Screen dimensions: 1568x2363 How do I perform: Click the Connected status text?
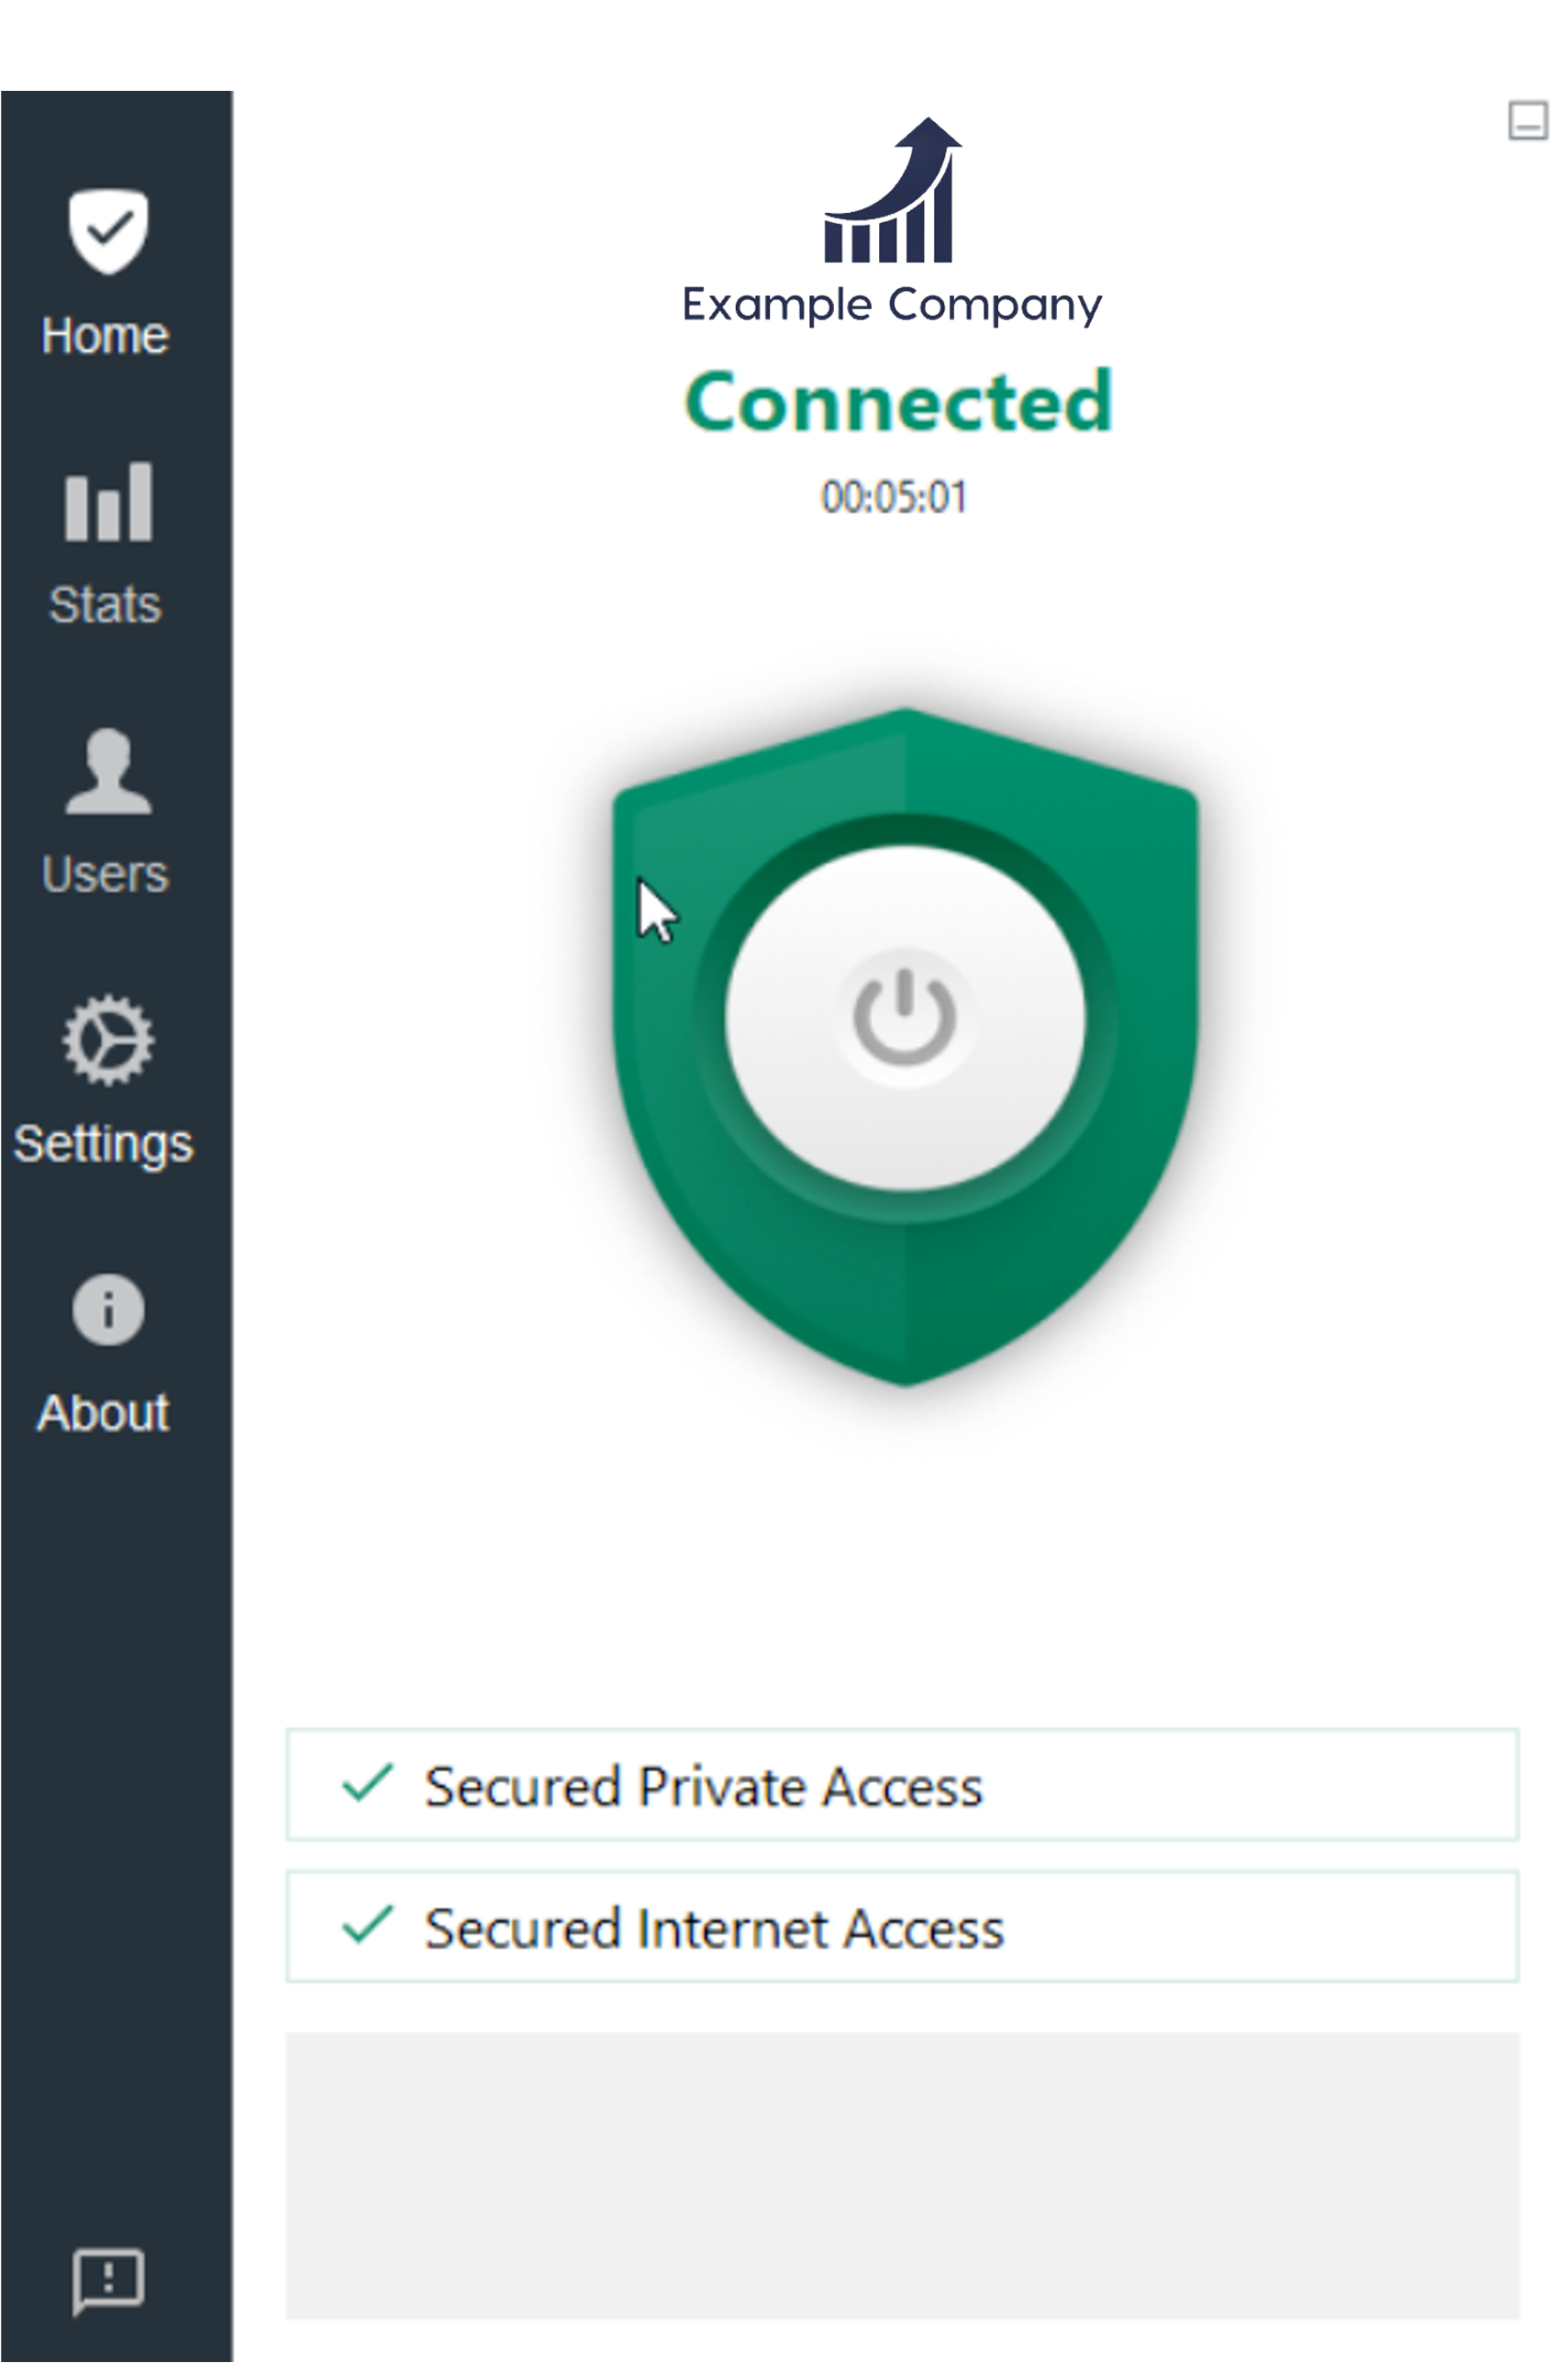coord(898,402)
